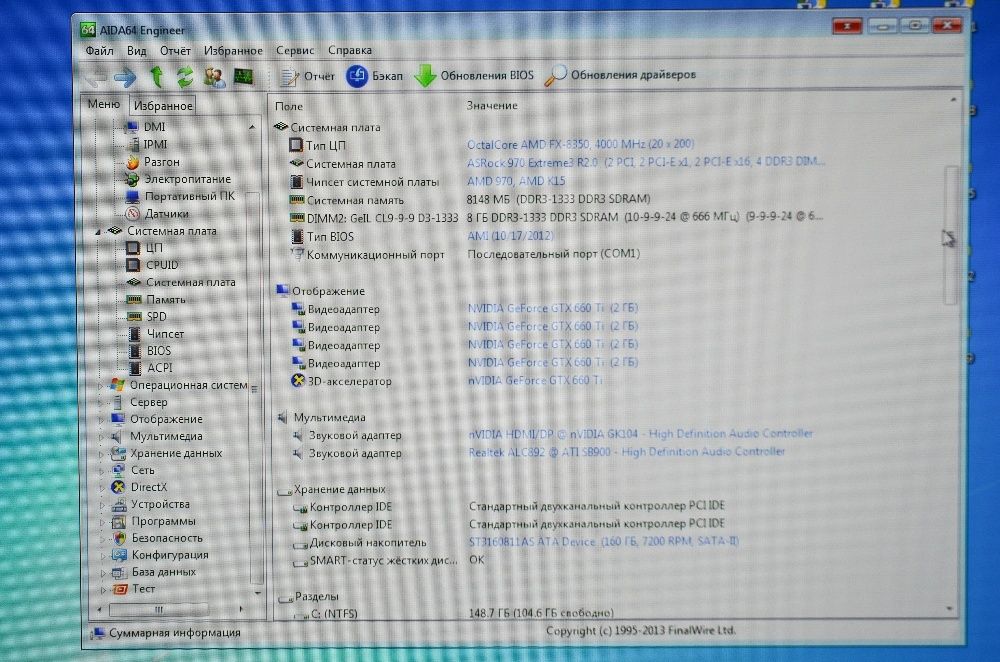Open the Сервис menu

coord(295,50)
